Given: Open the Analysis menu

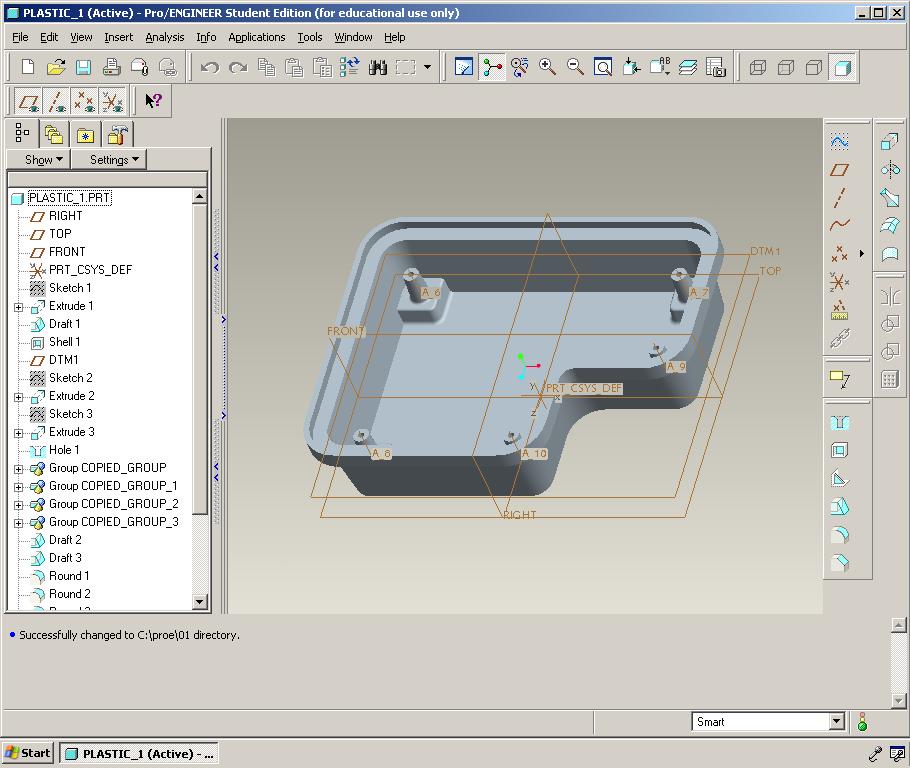Looking at the screenshot, I should (x=164, y=37).
